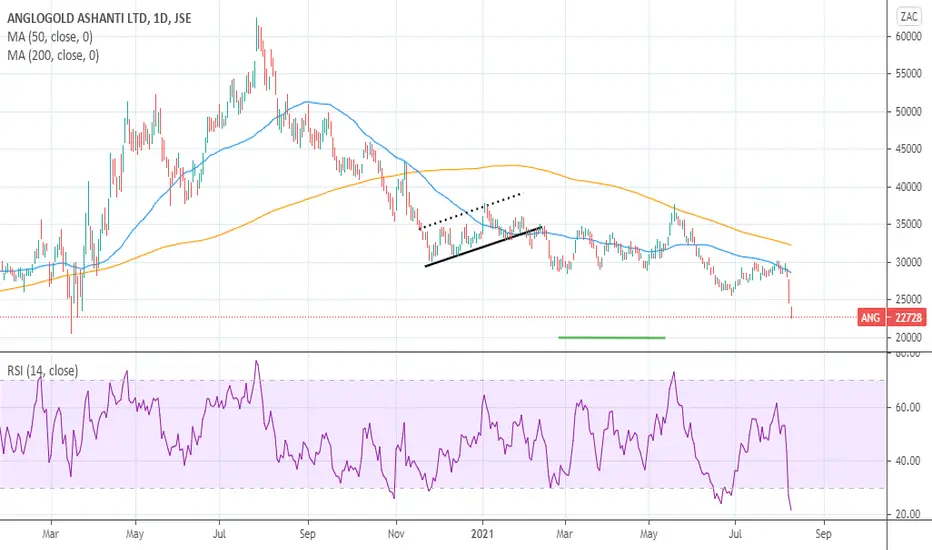Click the 35000 price axis label
This screenshot has height=550, width=932.
coord(908,225)
